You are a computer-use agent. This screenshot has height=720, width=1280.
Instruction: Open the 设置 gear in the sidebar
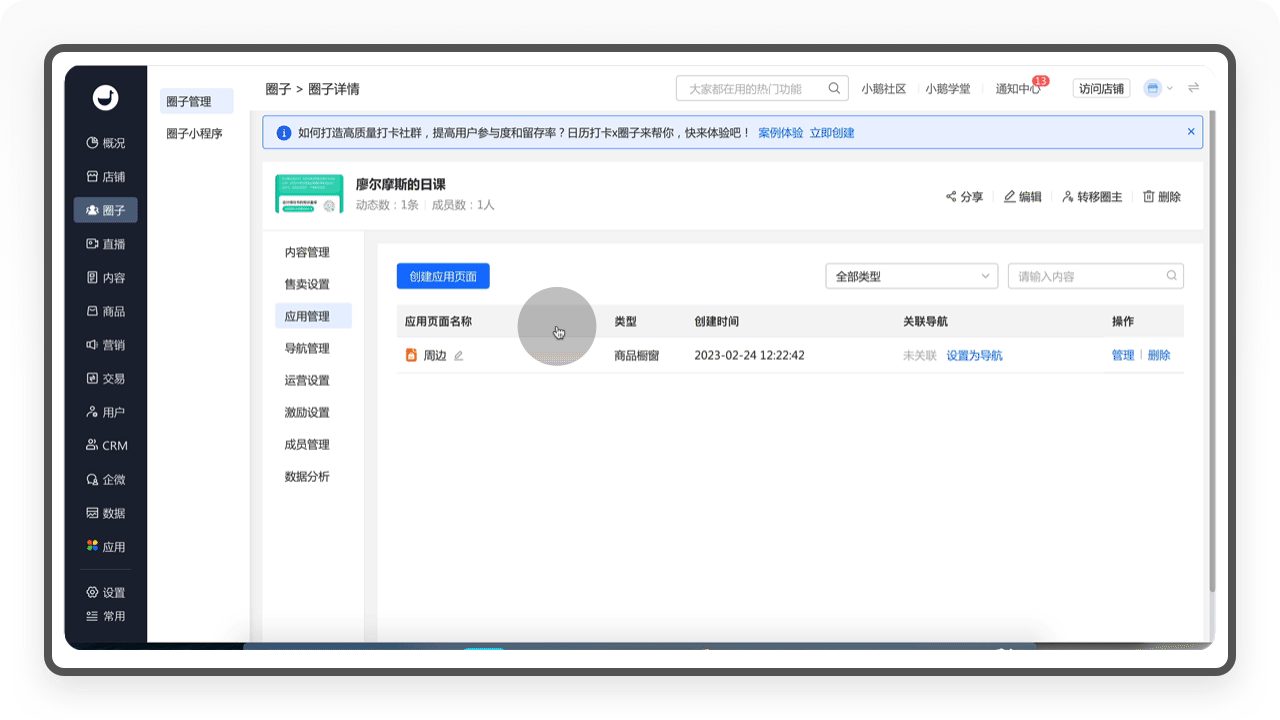(92, 592)
